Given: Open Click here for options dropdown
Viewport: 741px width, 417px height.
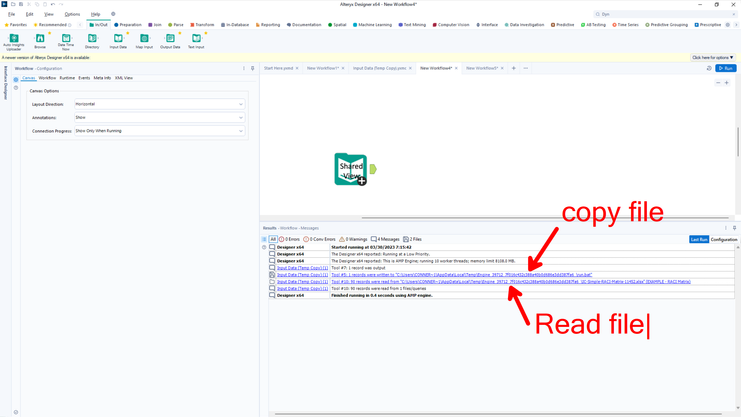Looking at the screenshot, I should 712,57.
